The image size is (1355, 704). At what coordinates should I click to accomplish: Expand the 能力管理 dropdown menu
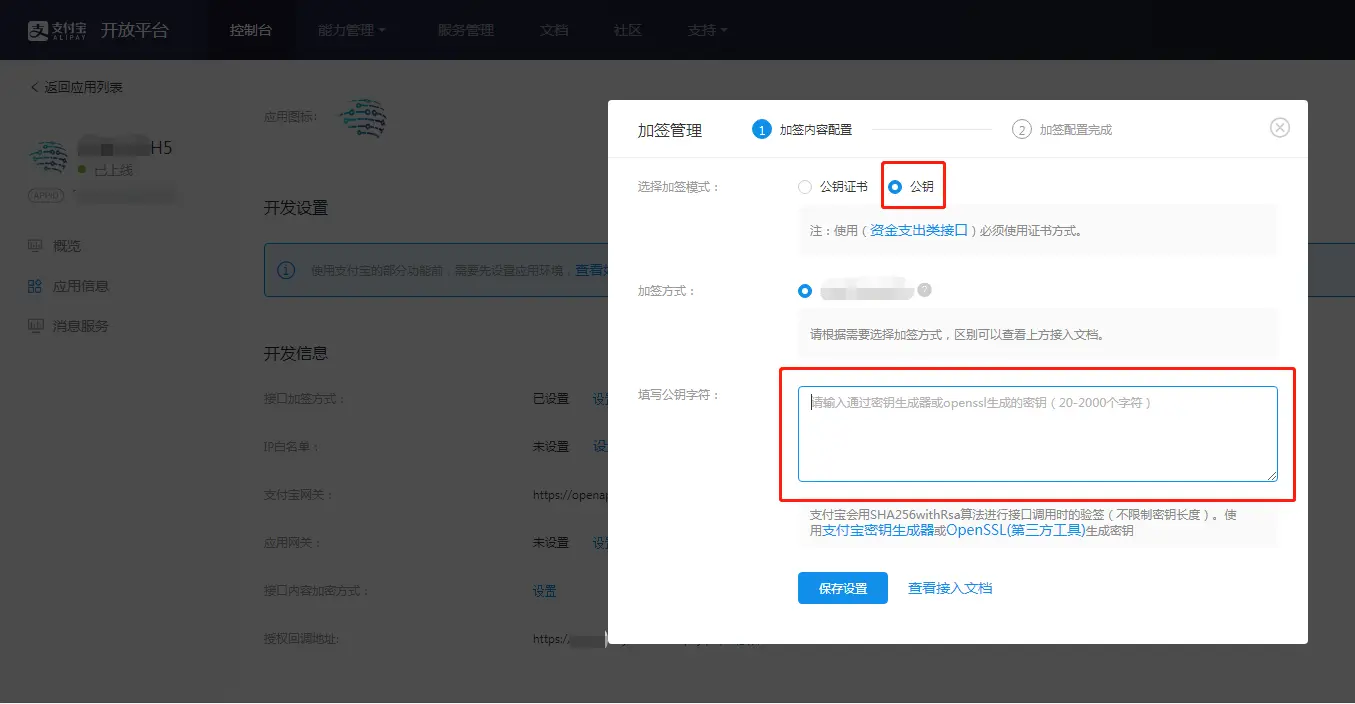(x=351, y=30)
